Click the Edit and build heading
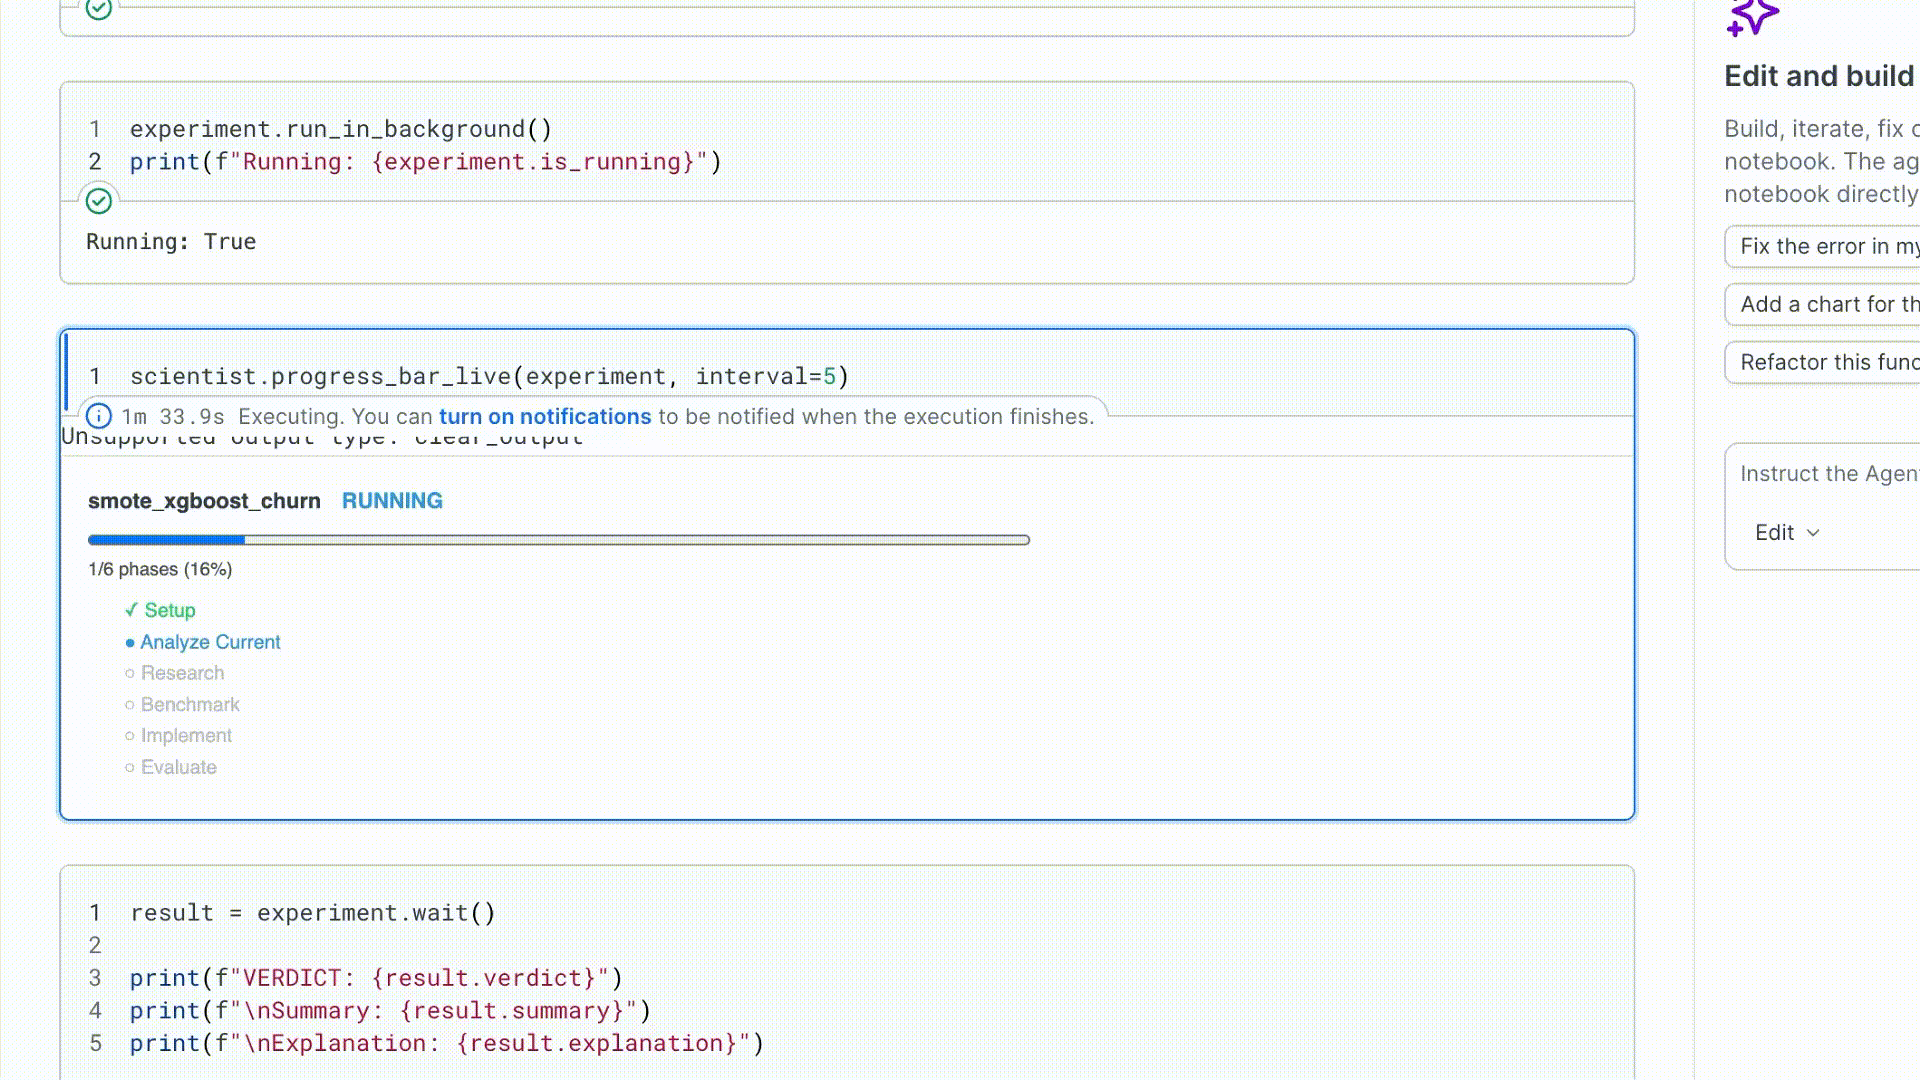 (x=1820, y=76)
